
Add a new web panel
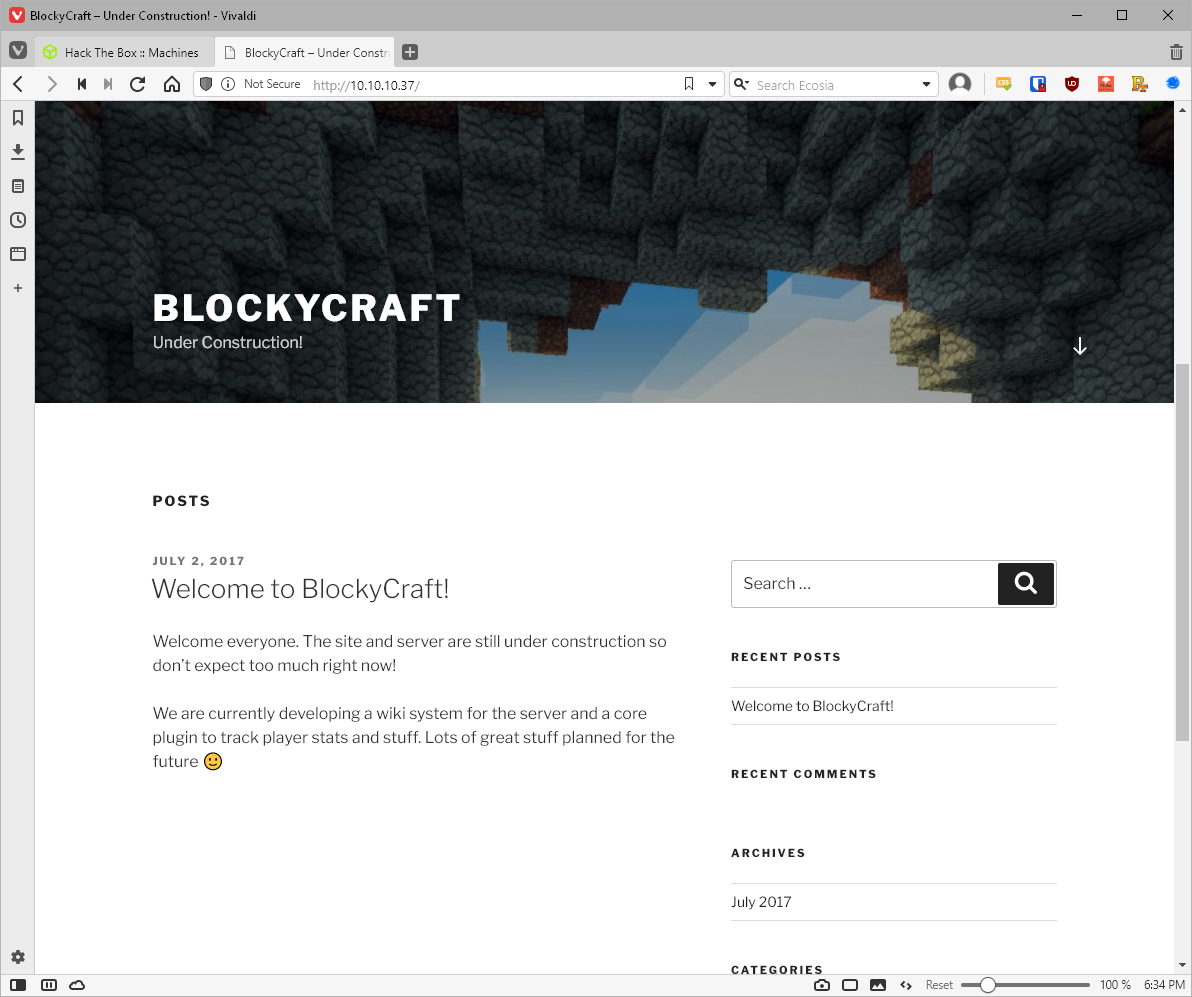[x=17, y=288]
